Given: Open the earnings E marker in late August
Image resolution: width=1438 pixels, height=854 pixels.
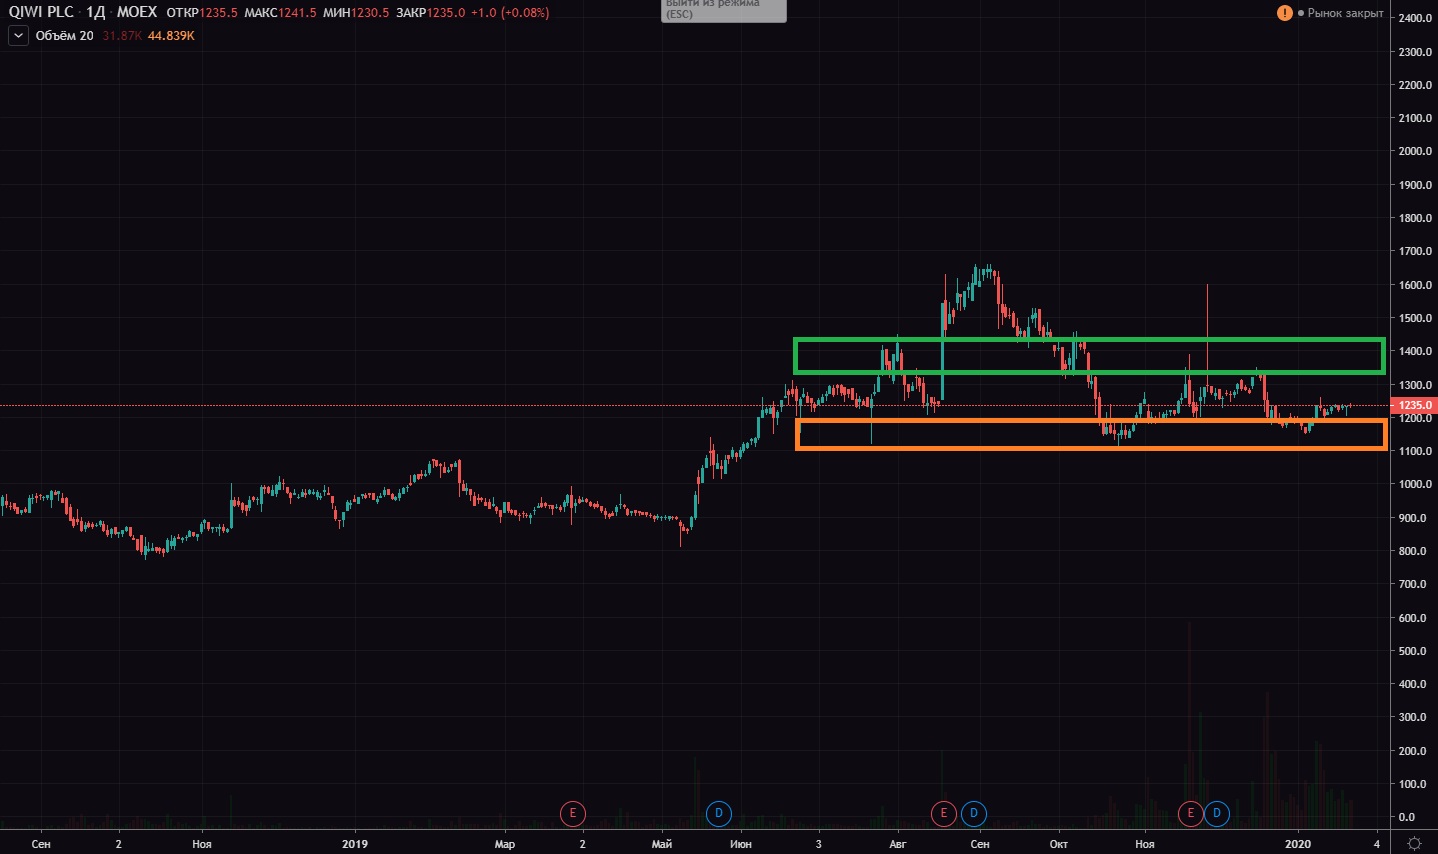Looking at the screenshot, I should [x=943, y=813].
